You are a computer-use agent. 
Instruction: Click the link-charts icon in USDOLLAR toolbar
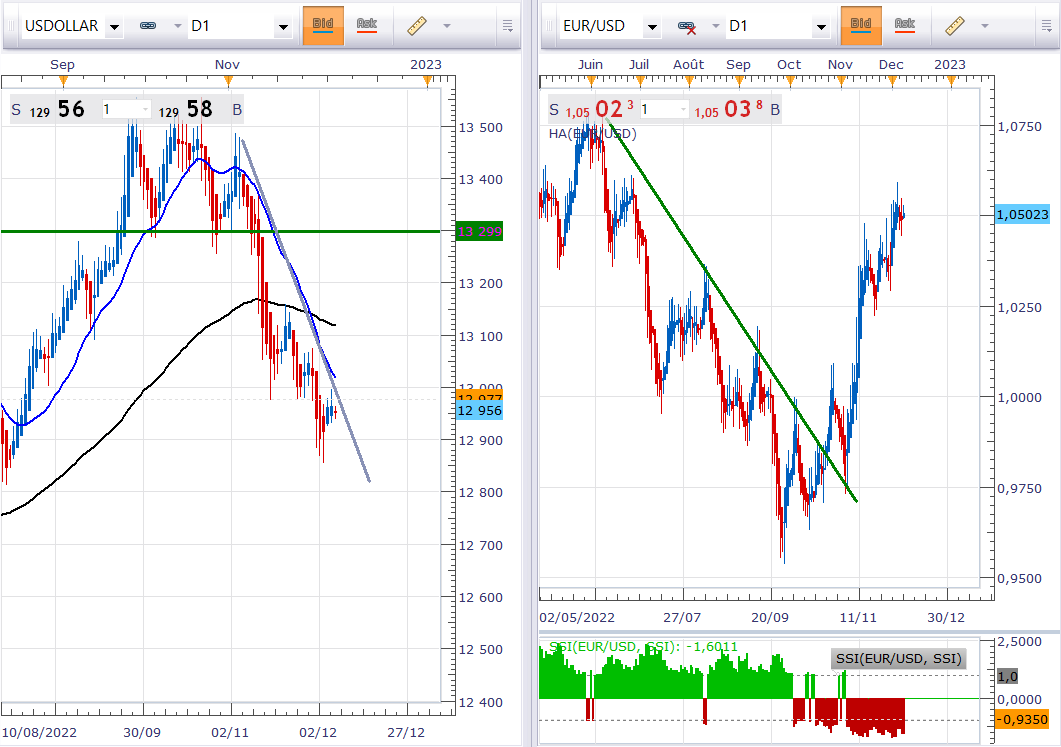pos(147,25)
